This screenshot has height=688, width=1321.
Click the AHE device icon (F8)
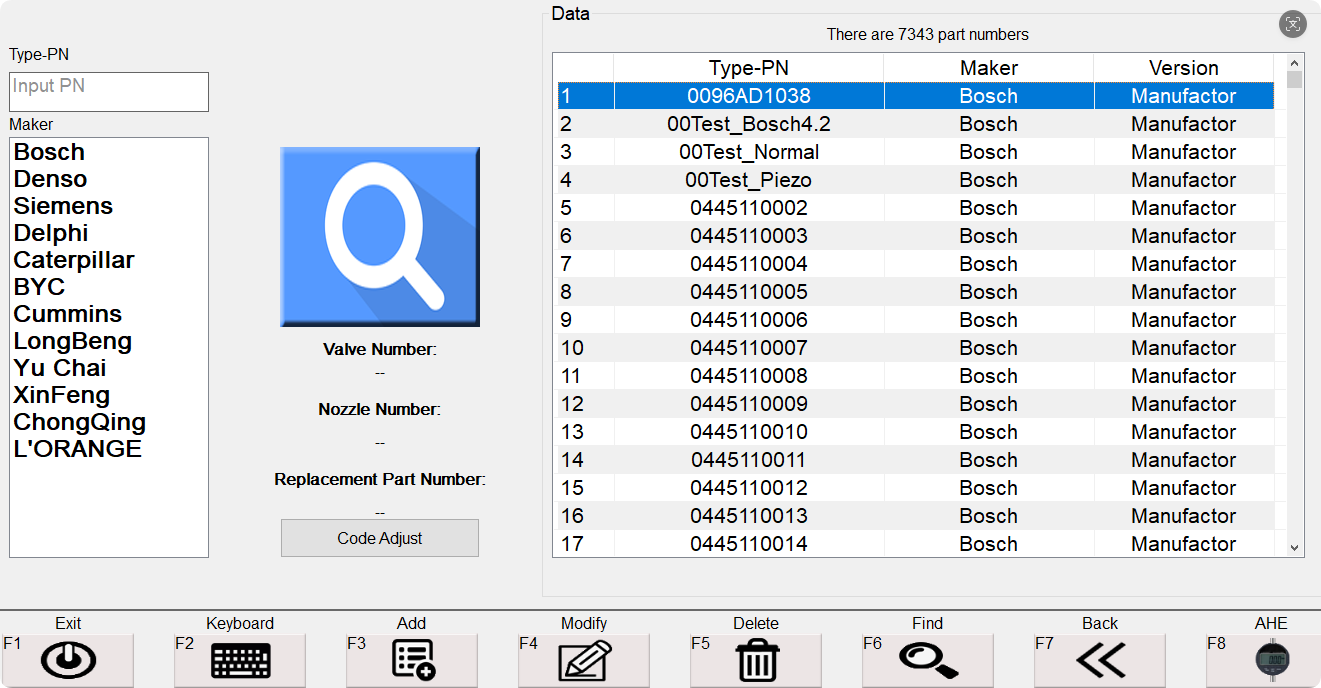1271,660
